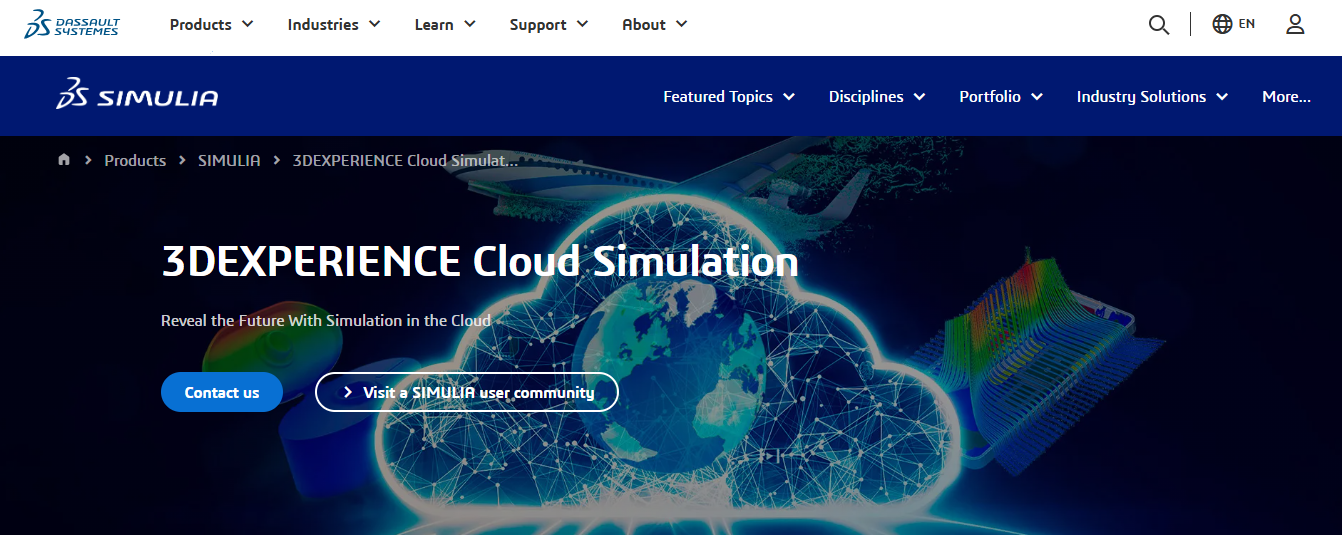Screen dimensions: 1342x535
Task: Open the user account profile icon
Action: [1295, 24]
